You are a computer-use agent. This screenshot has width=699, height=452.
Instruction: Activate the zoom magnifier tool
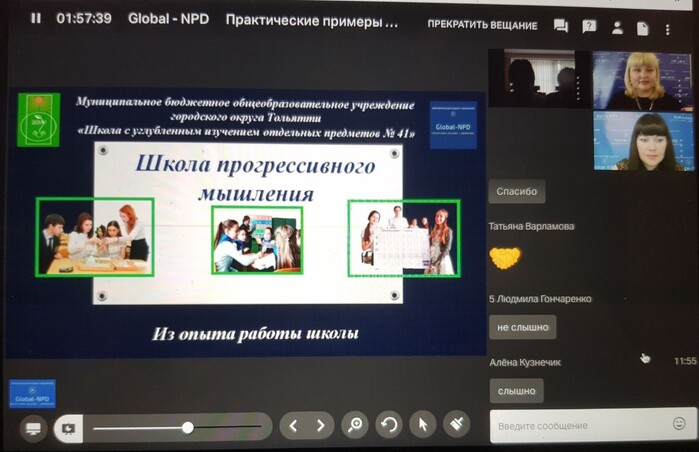tap(355, 425)
